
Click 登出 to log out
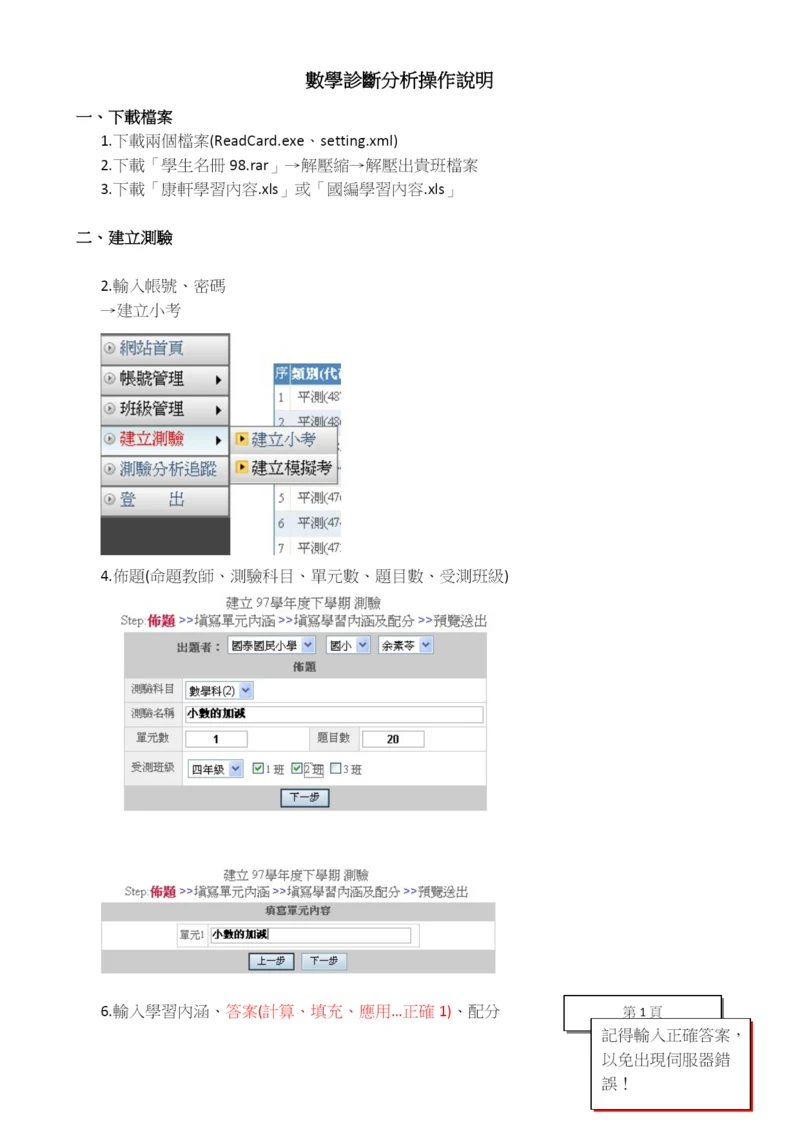click(x=165, y=499)
